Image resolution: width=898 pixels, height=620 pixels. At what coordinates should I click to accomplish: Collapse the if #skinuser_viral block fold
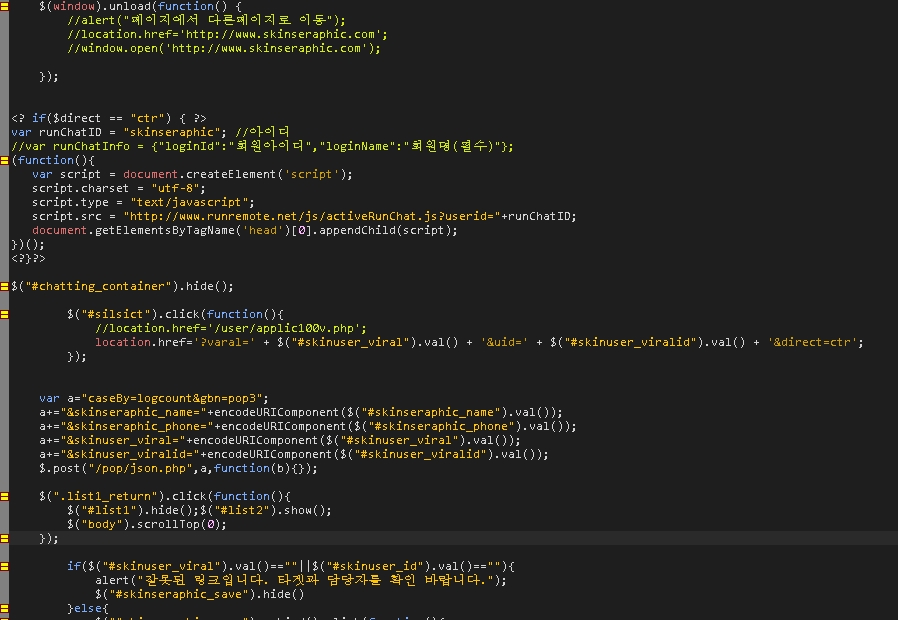coord(5,566)
